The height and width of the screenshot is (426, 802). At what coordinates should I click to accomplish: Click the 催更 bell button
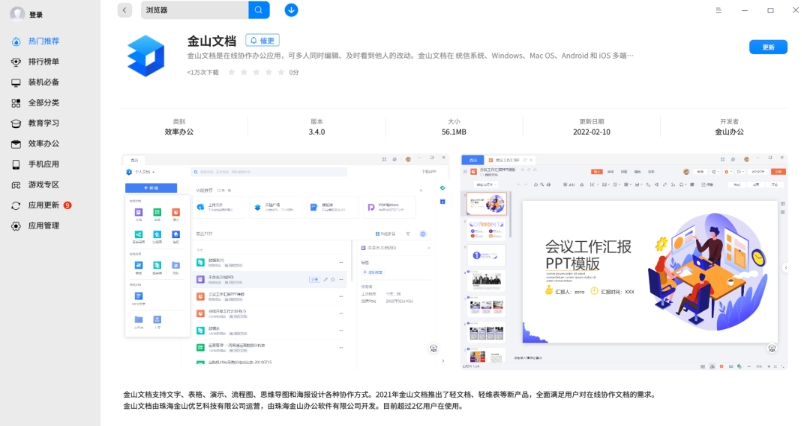click(x=262, y=40)
